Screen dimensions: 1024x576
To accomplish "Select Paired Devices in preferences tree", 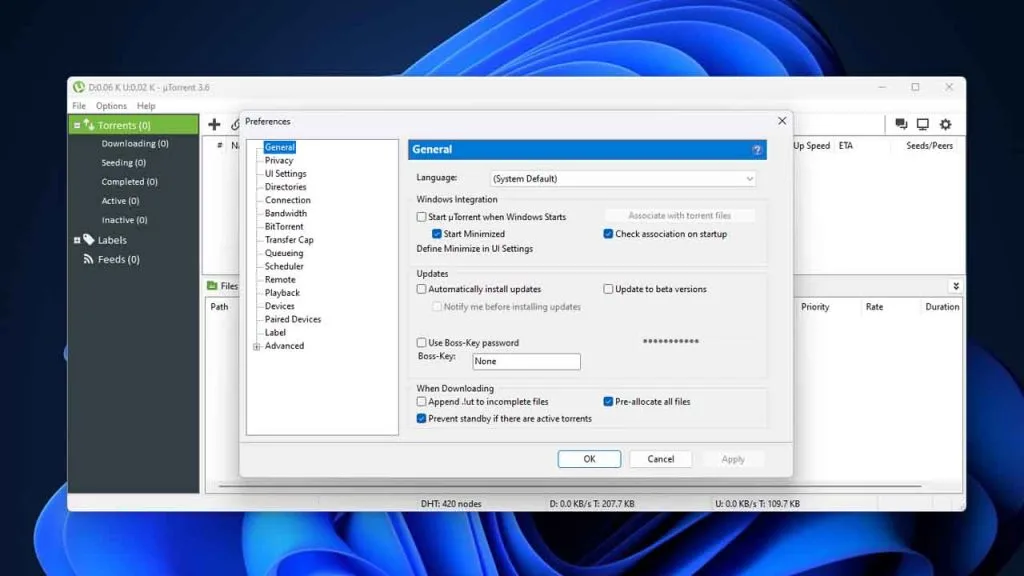I will [293, 319].
